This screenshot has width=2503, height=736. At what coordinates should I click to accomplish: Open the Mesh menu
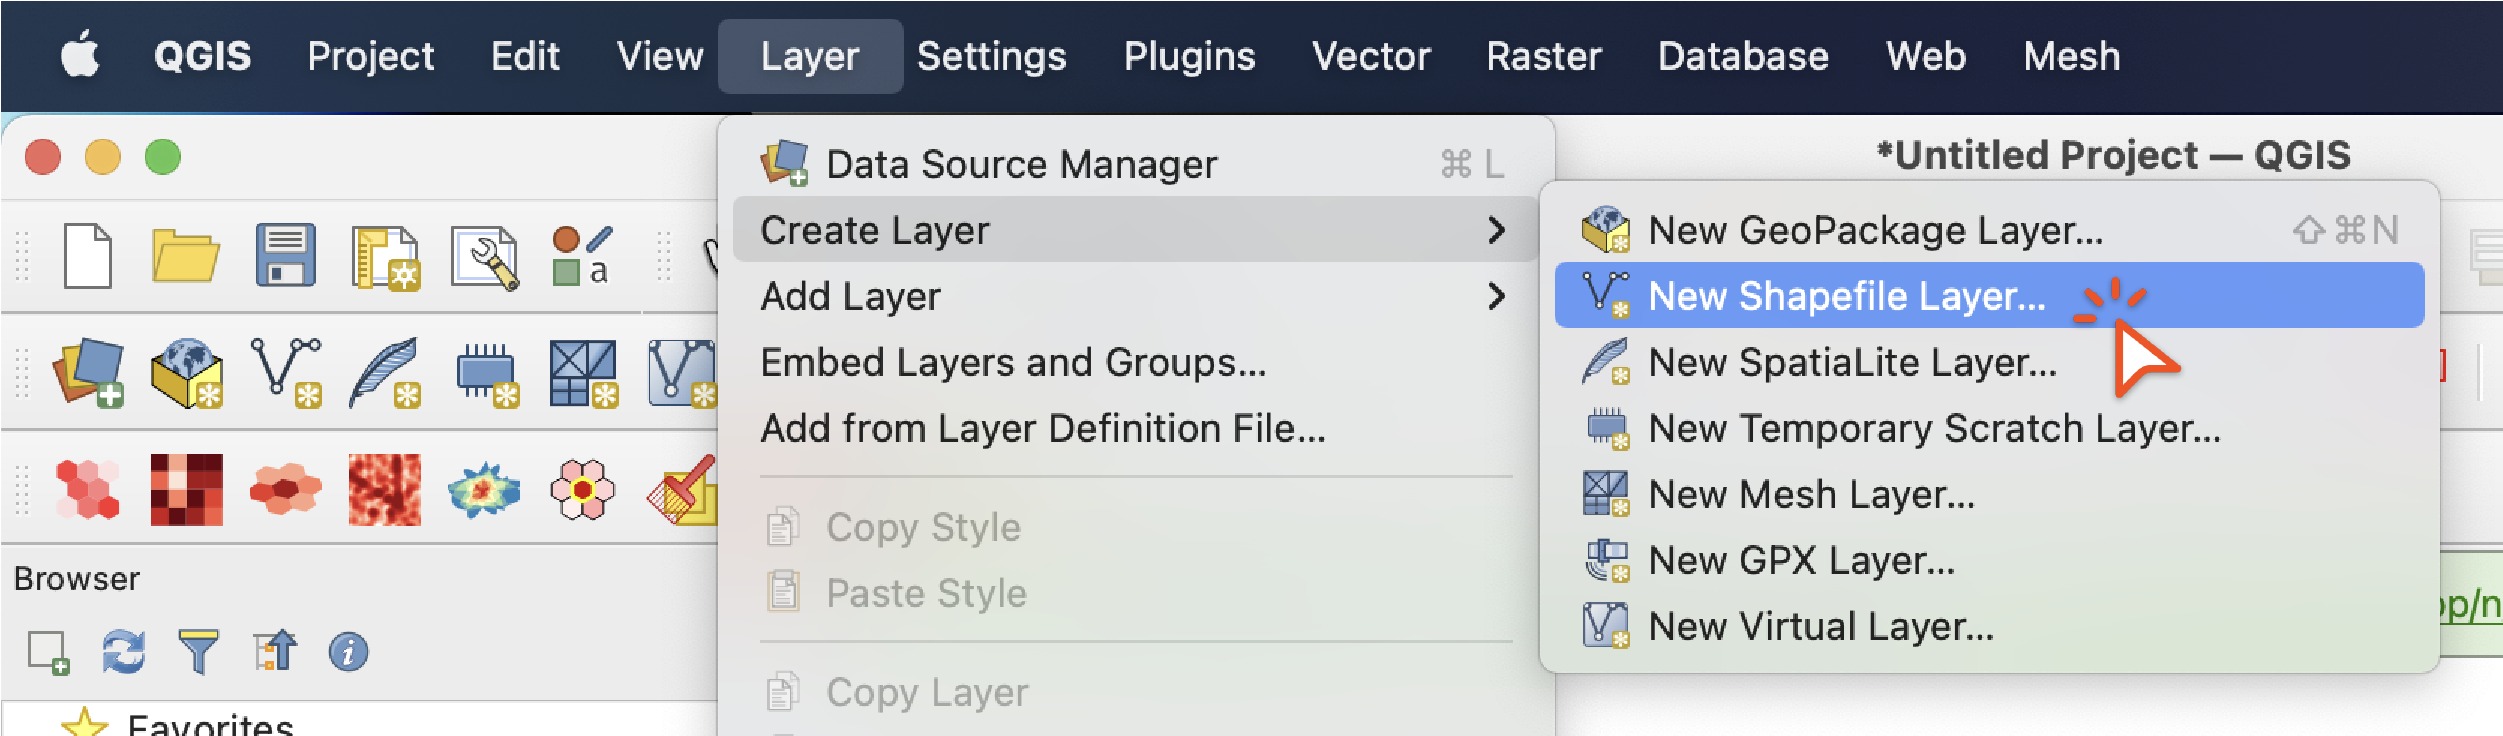click(x=2071, y=56)
